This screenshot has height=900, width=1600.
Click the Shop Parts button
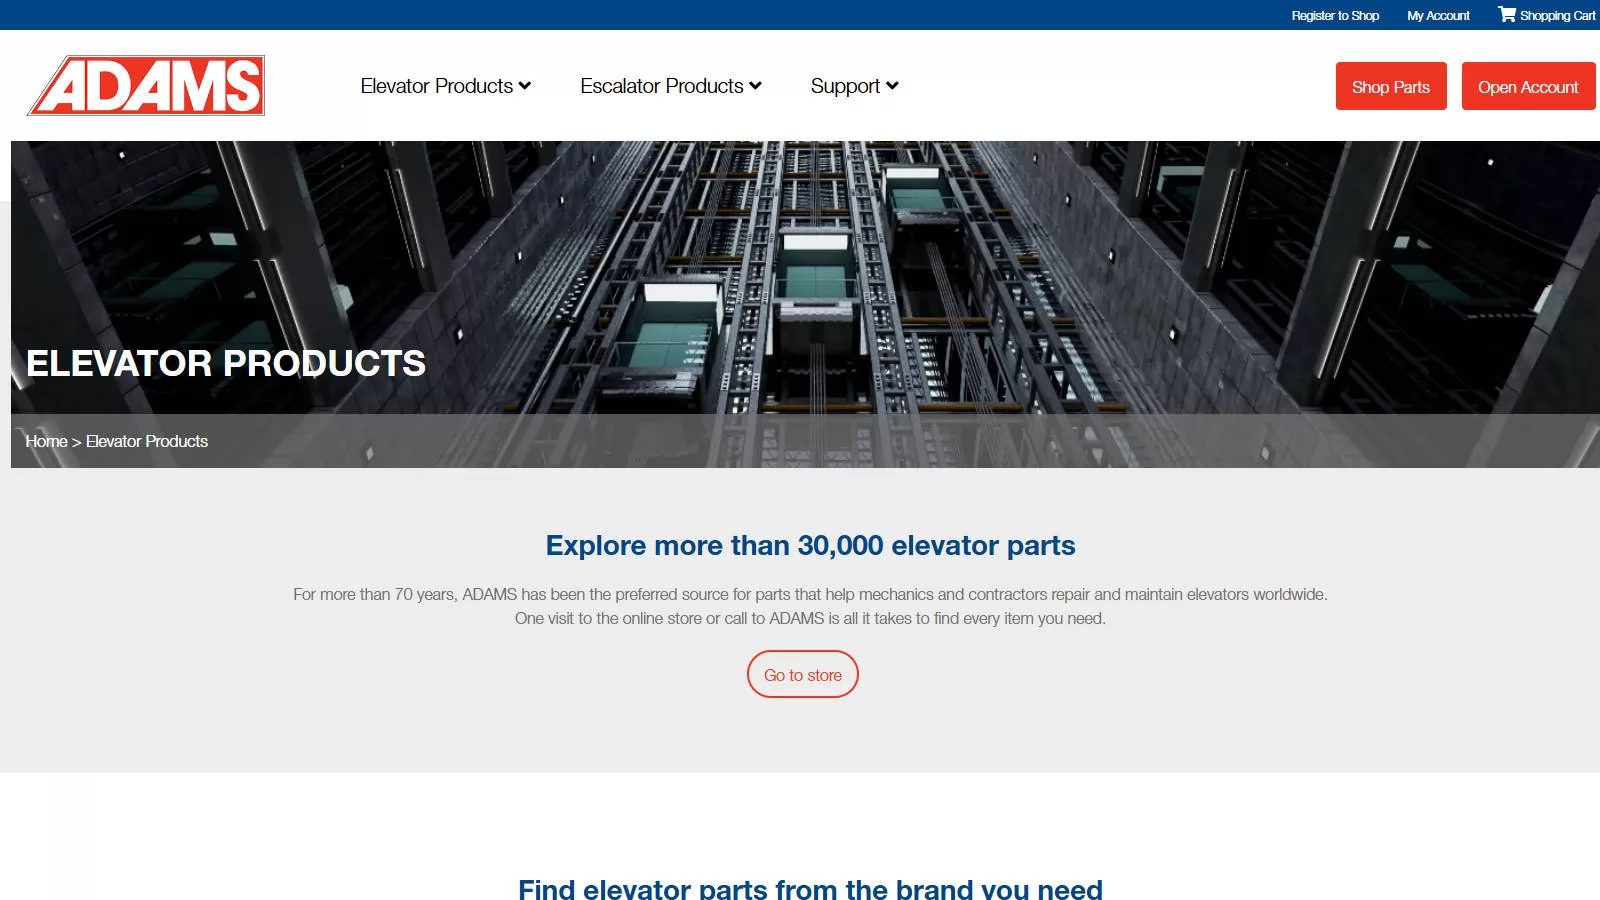point(1391,87)
